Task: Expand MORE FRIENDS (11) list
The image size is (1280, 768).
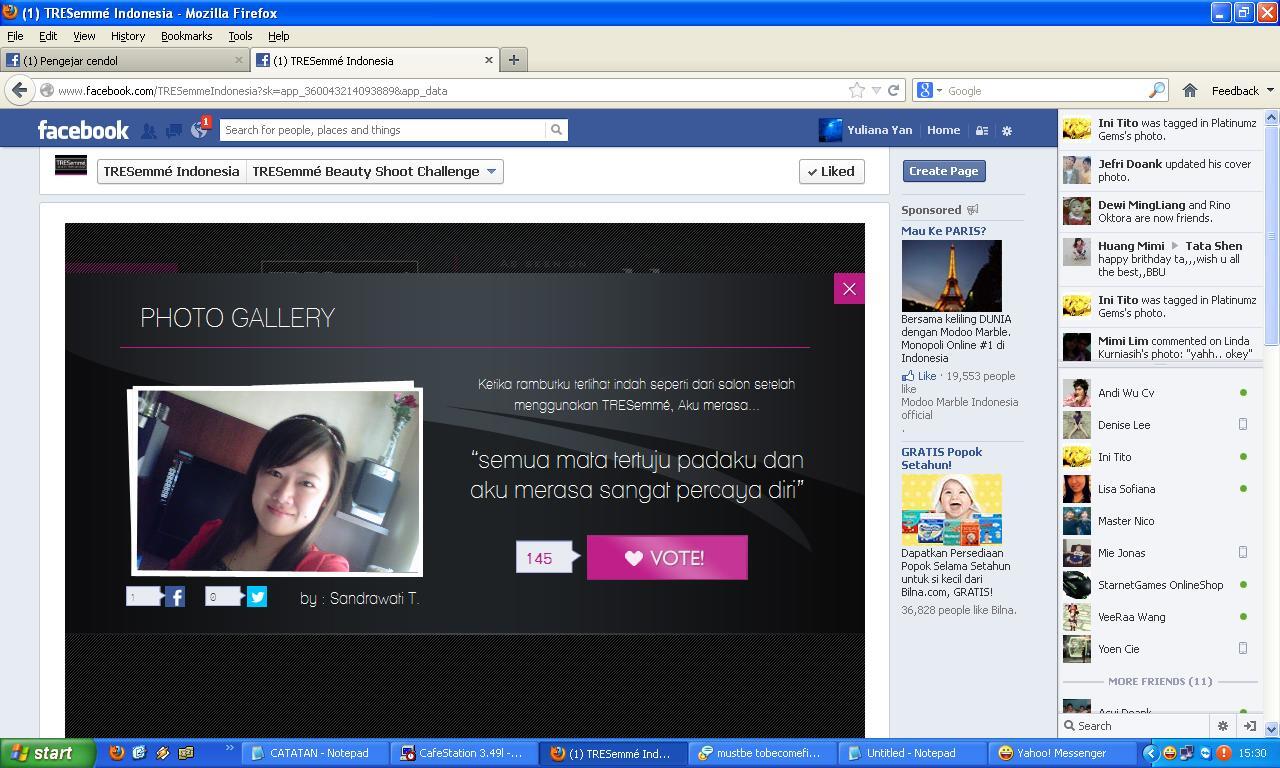Action: click(x=1159, y=681)
